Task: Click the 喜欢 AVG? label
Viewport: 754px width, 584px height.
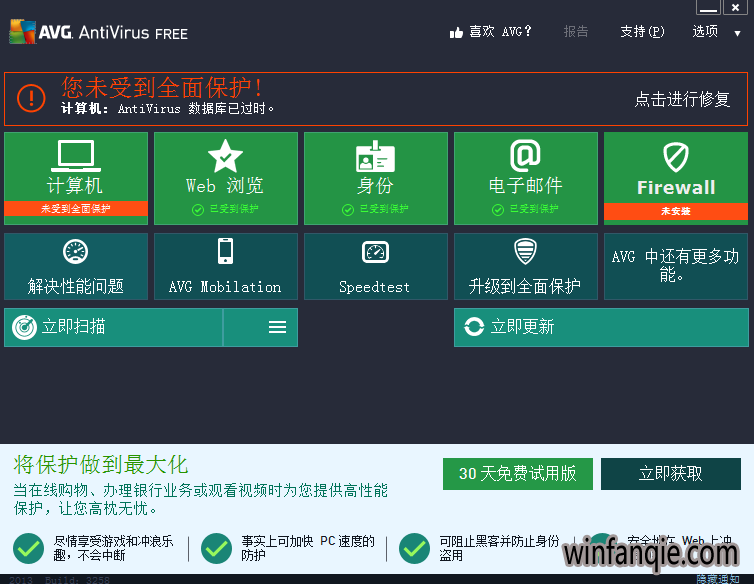Action: [x=501, y=31]
